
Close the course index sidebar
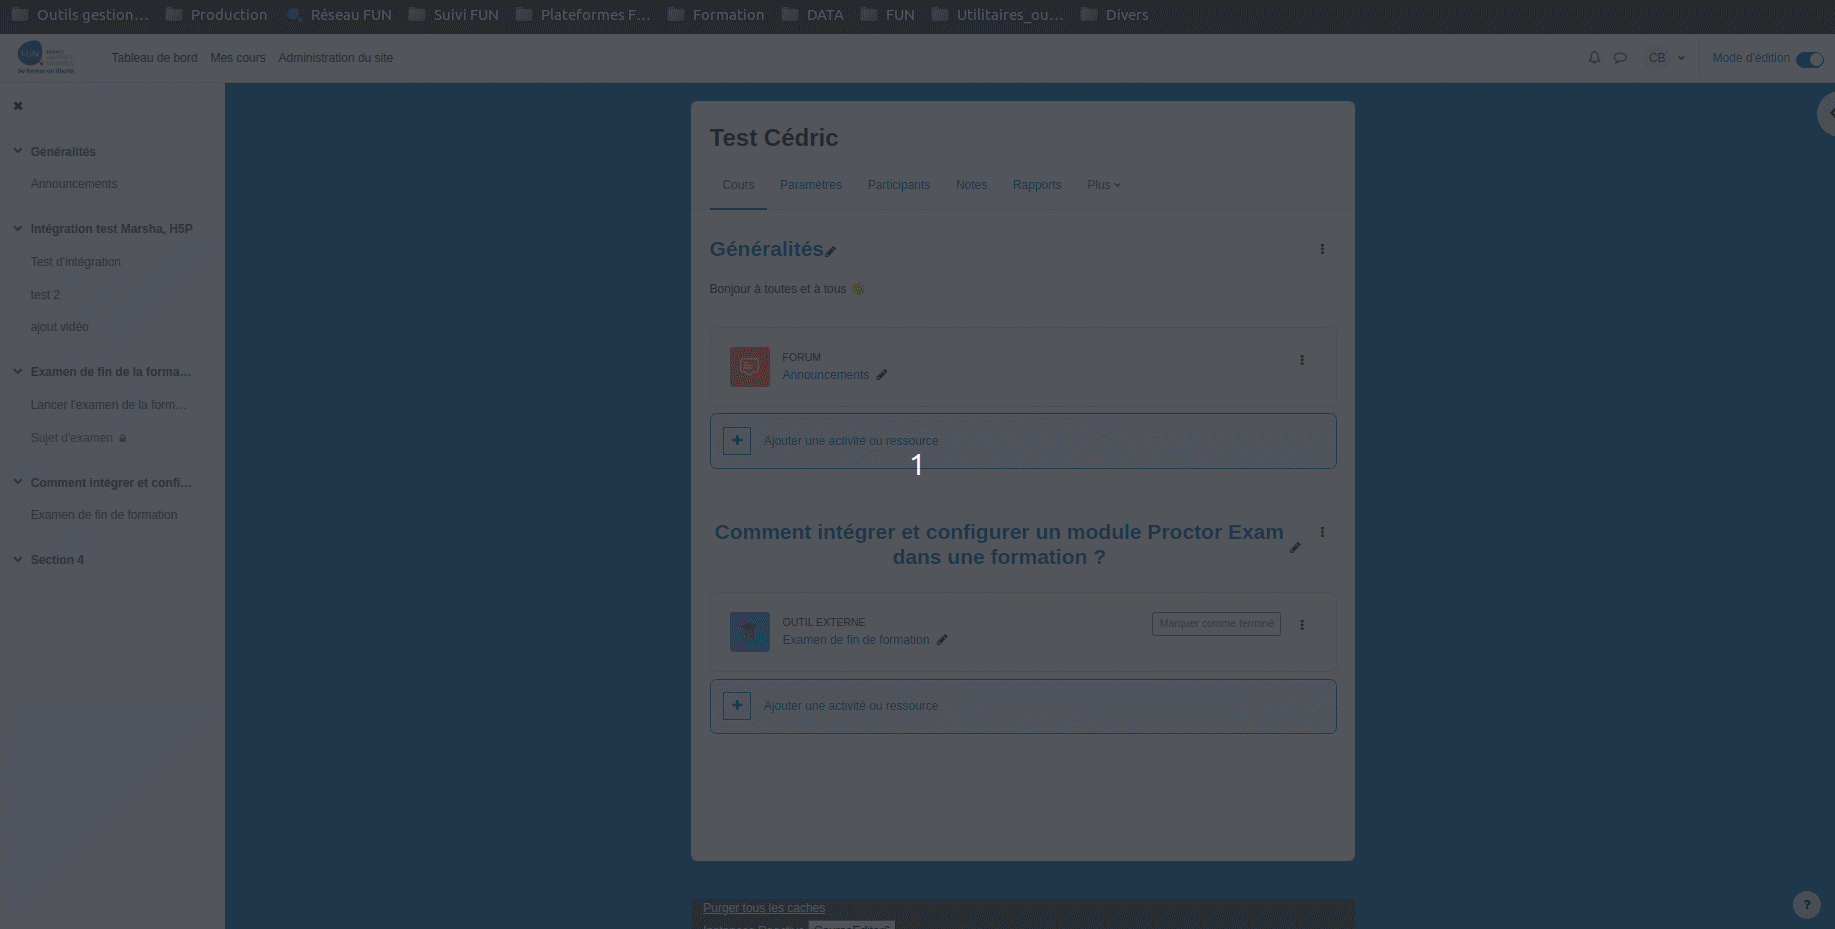coord(18,106)
